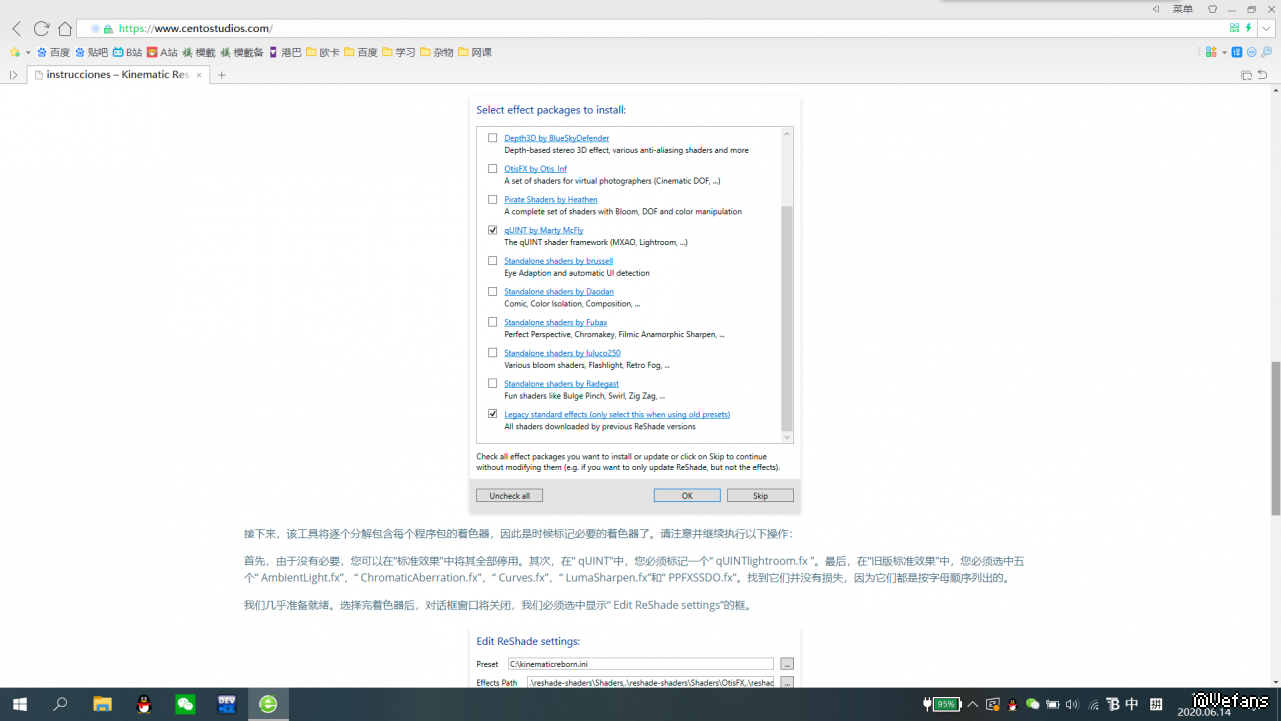Uncheck the qUINT by Marty McFly box

(492, 230)
